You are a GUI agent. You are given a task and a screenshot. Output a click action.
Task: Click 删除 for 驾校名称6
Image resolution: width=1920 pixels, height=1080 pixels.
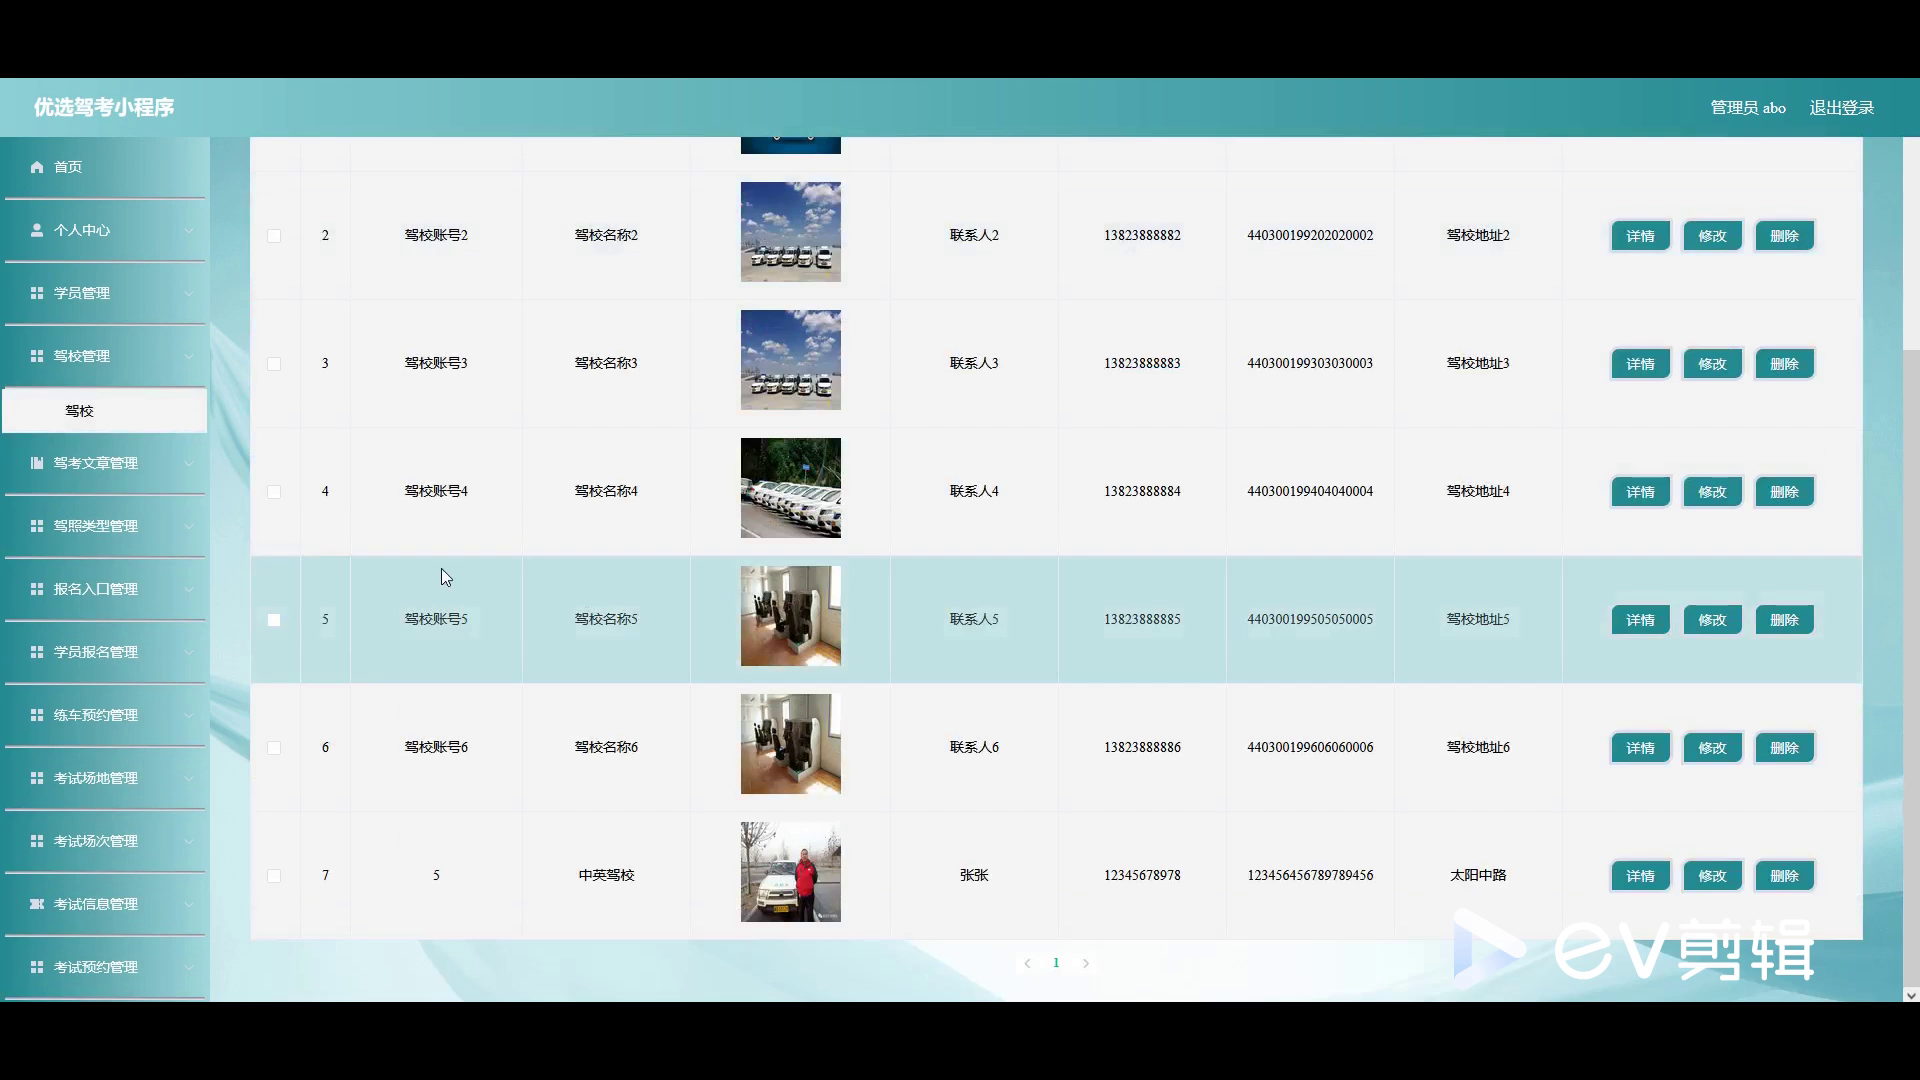tap(1784, 748)
